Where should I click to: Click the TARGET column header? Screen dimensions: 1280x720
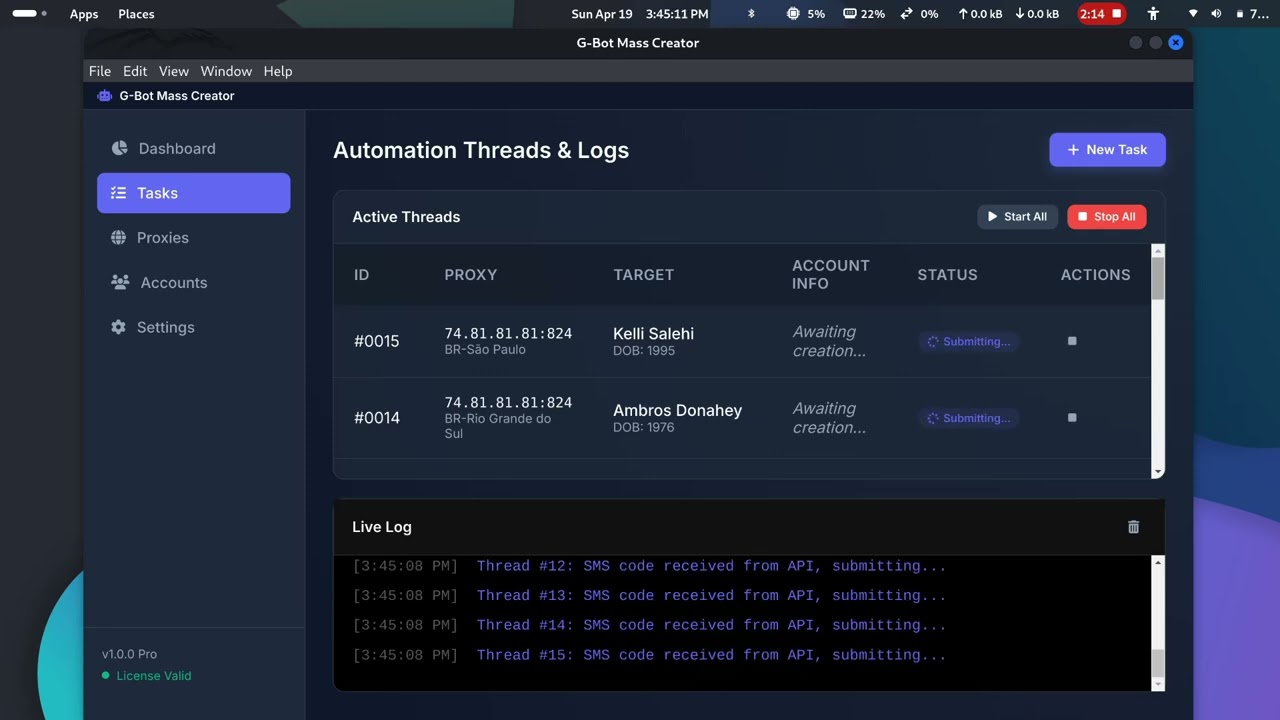pos(643,275)
